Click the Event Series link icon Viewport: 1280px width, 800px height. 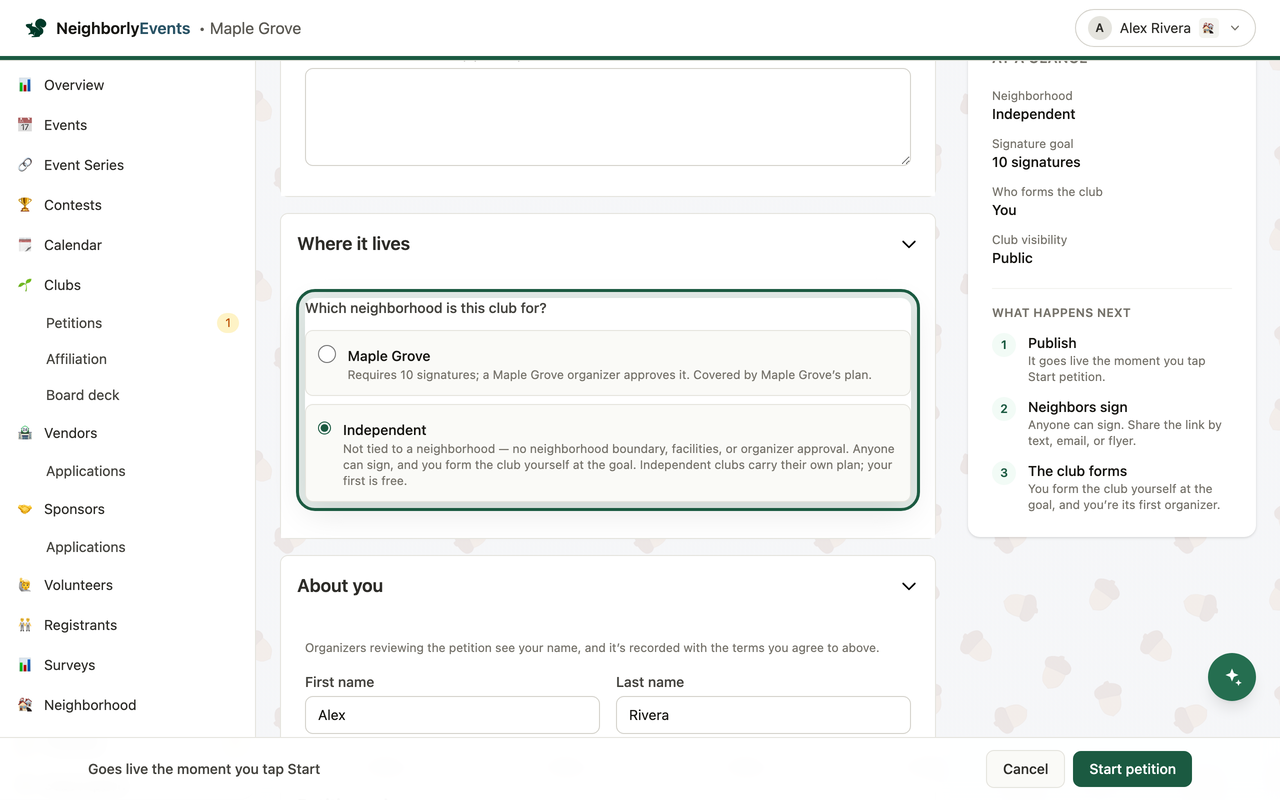click(x=25, y=165)
